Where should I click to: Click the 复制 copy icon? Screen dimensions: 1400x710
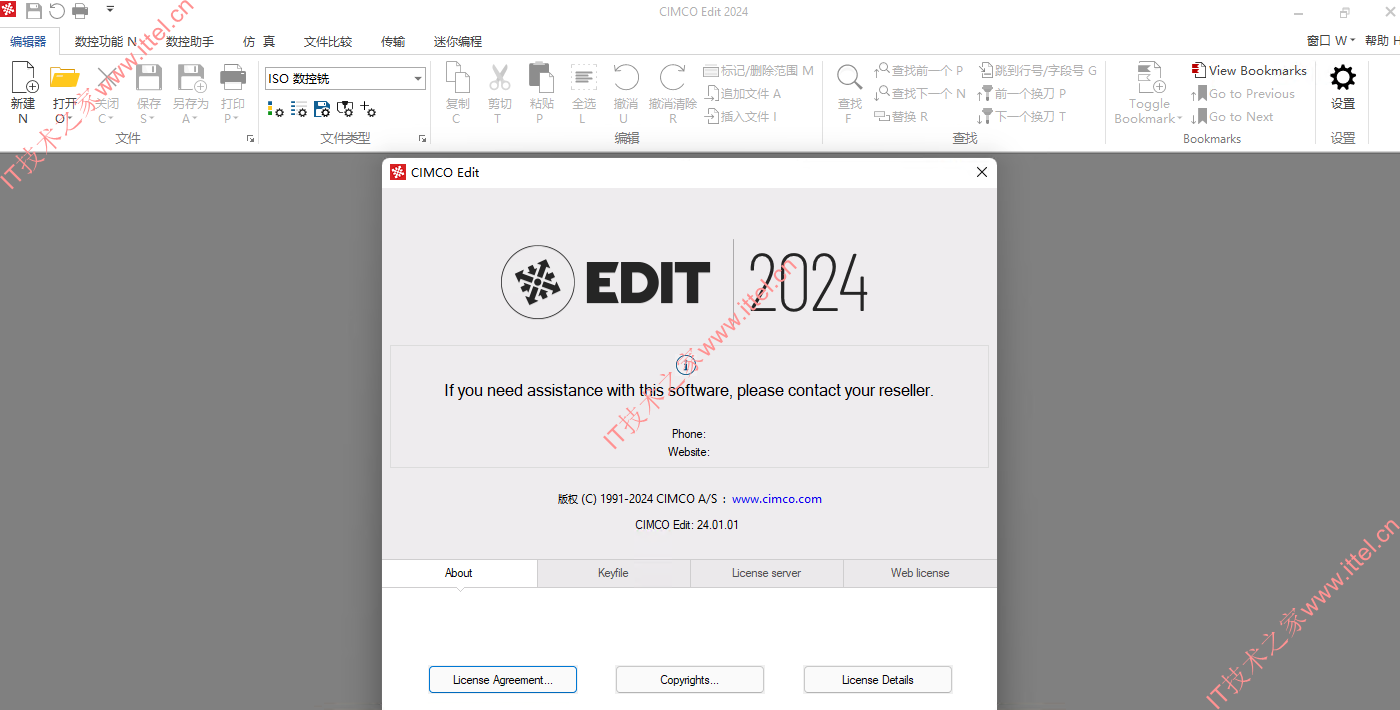point(458,78)
